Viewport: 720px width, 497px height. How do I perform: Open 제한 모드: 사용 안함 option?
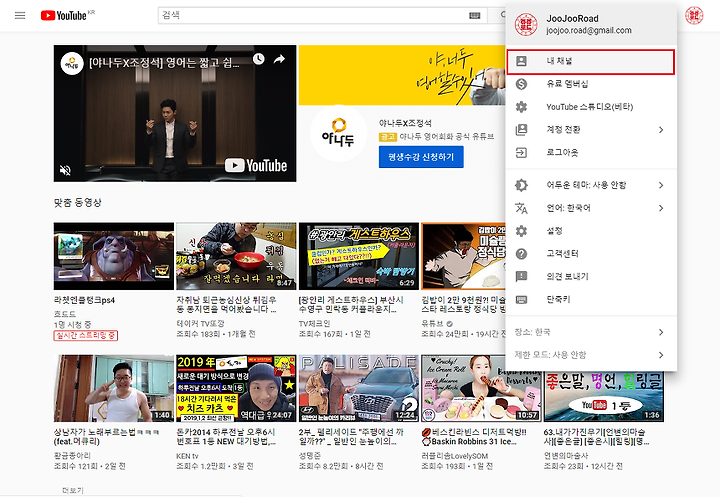click(591, 355)
